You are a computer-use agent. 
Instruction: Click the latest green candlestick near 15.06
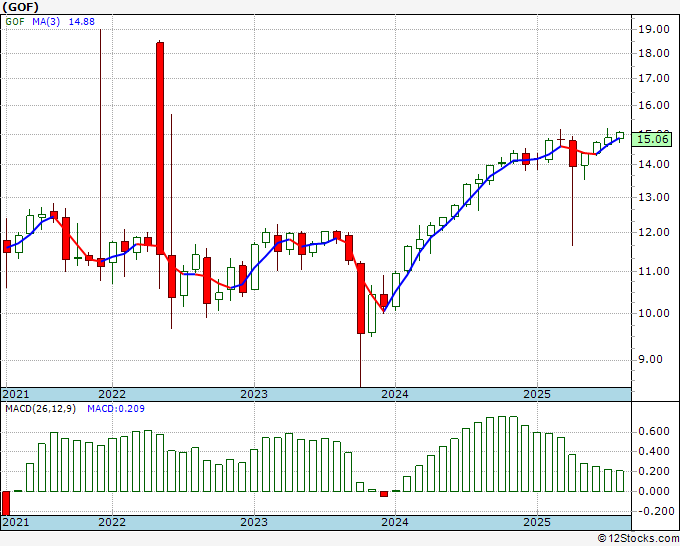(620, 136)
